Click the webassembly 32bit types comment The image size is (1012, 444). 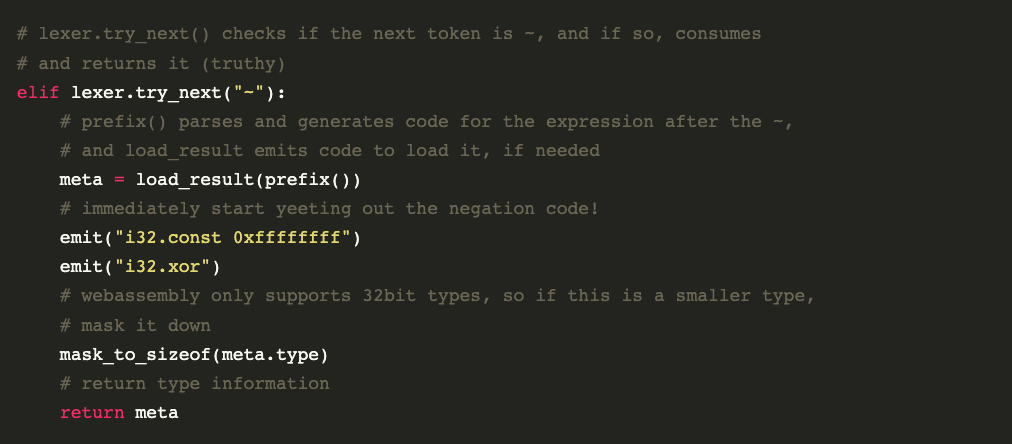click(x=438, y=296)
